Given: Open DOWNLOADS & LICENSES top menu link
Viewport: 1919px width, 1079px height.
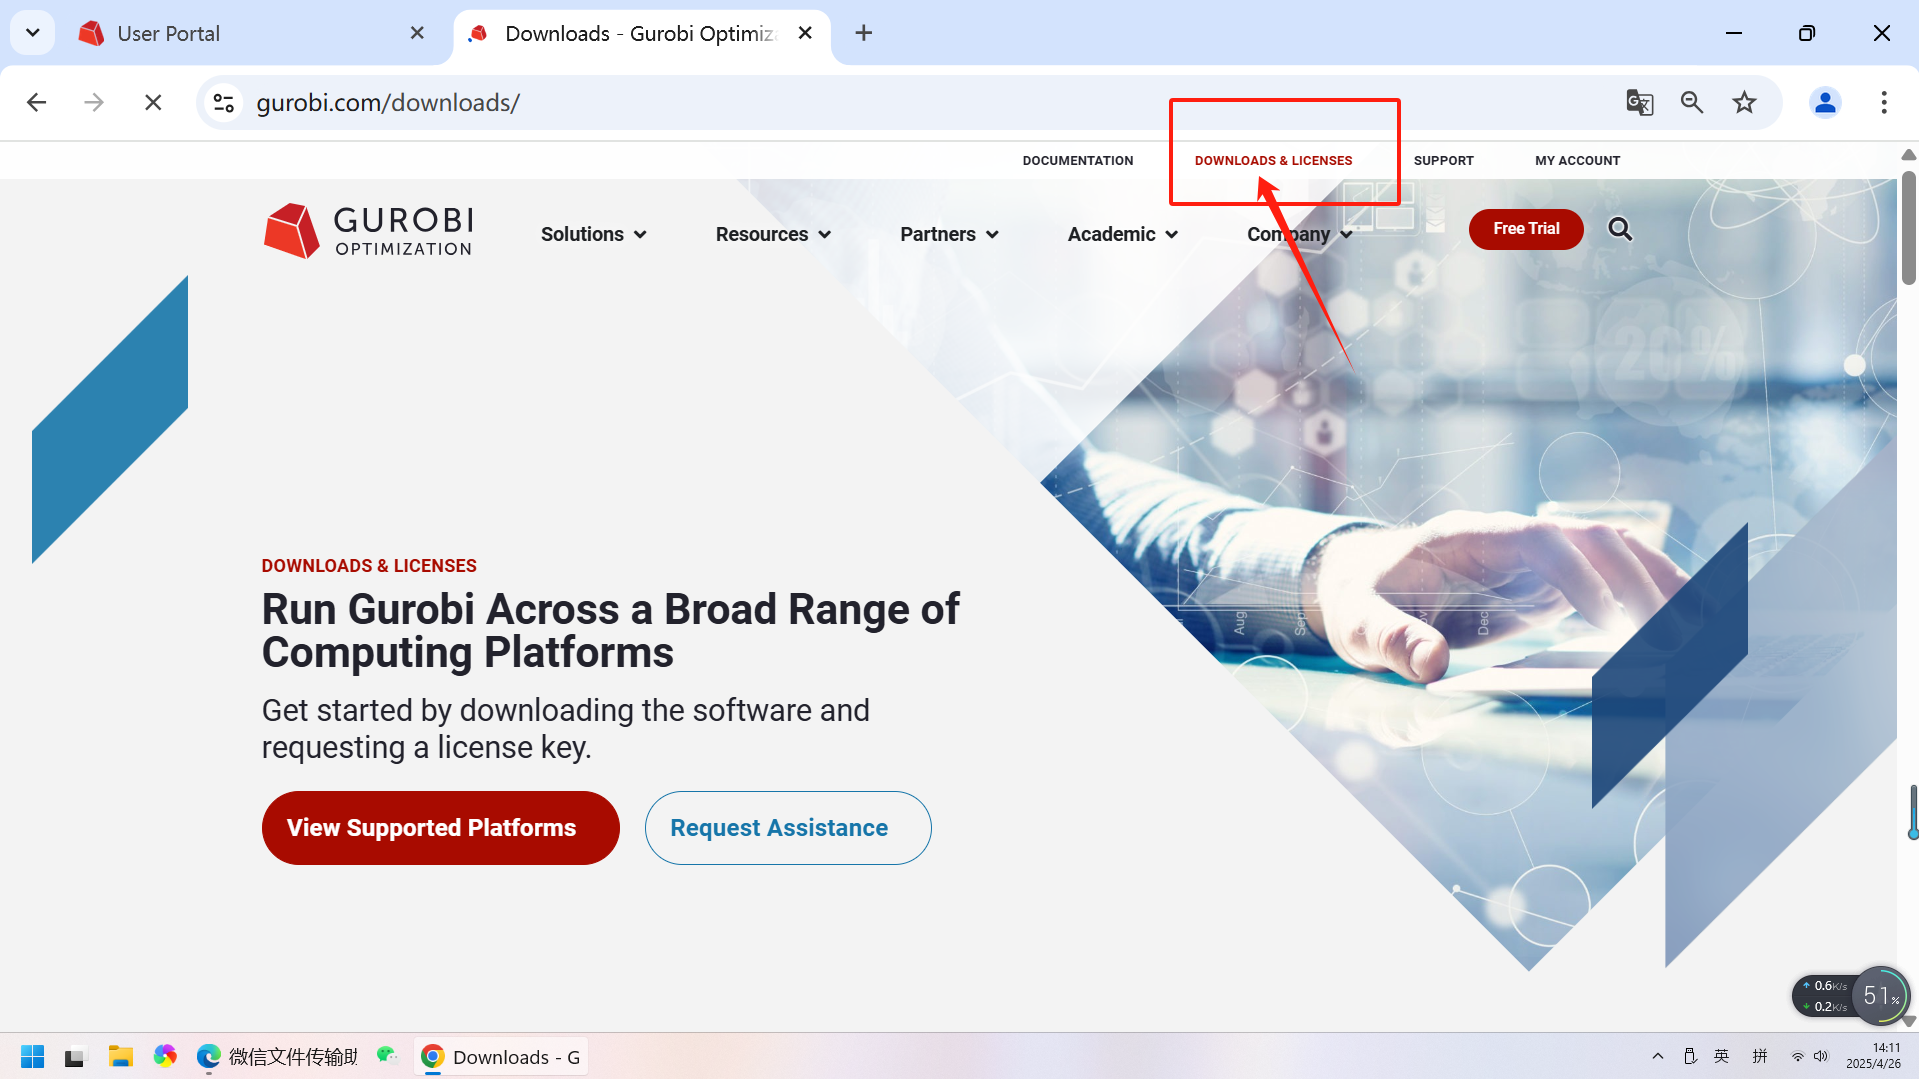Looking at the screenshot, I should [x=1273, y=160].
